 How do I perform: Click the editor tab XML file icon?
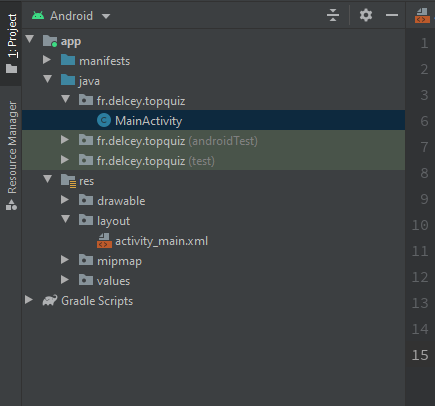422,15
